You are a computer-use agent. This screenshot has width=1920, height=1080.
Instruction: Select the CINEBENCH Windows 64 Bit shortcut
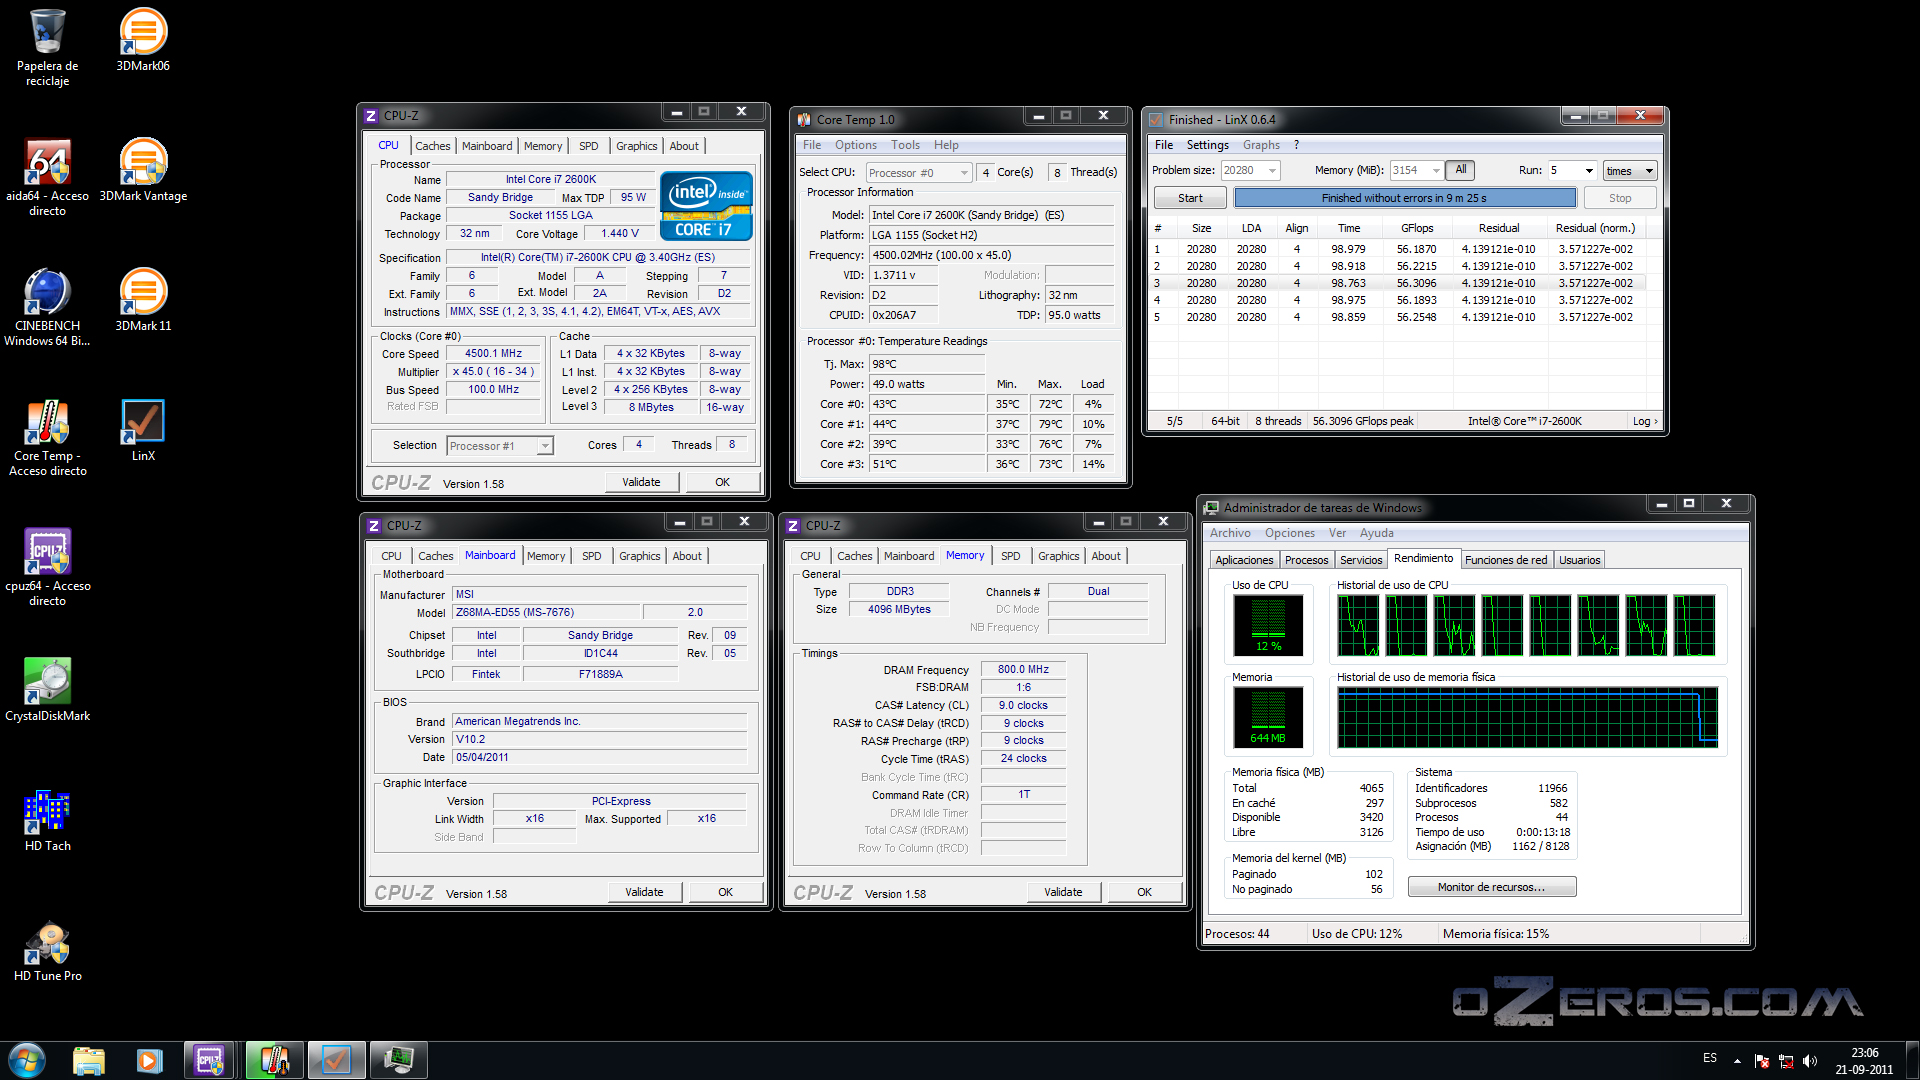coord(47,306)
